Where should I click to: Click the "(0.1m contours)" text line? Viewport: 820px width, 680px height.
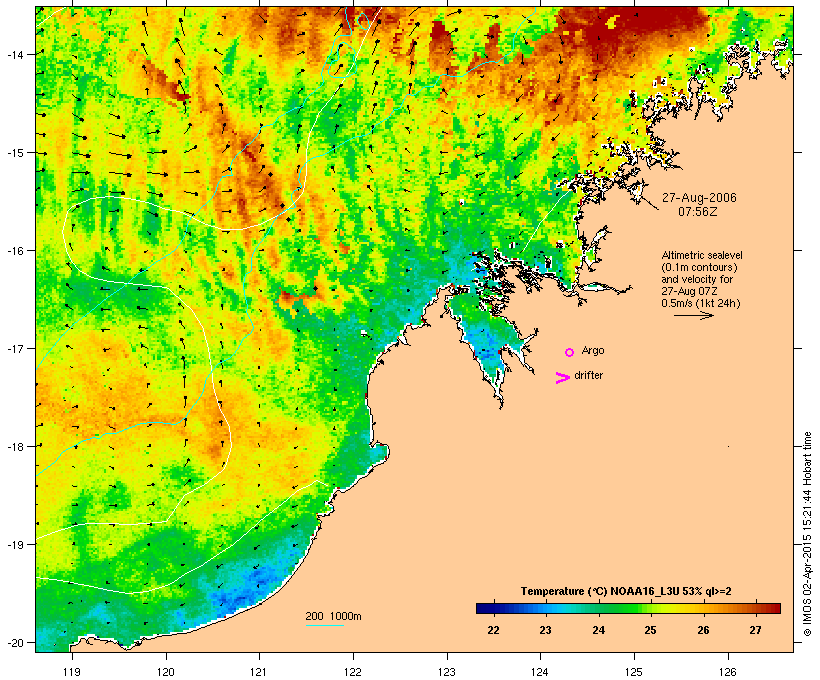click(699, 268)
